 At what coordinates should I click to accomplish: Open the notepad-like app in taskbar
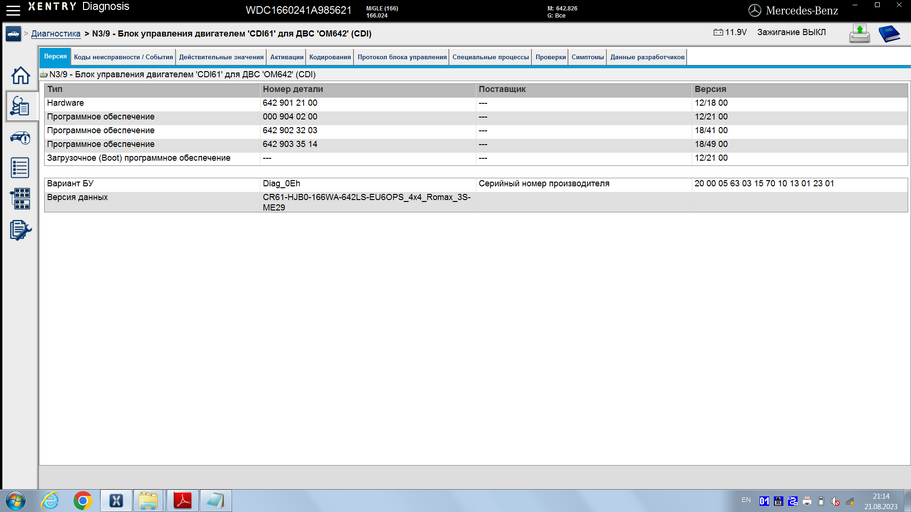pyautogui.click(x=216, y=500)
